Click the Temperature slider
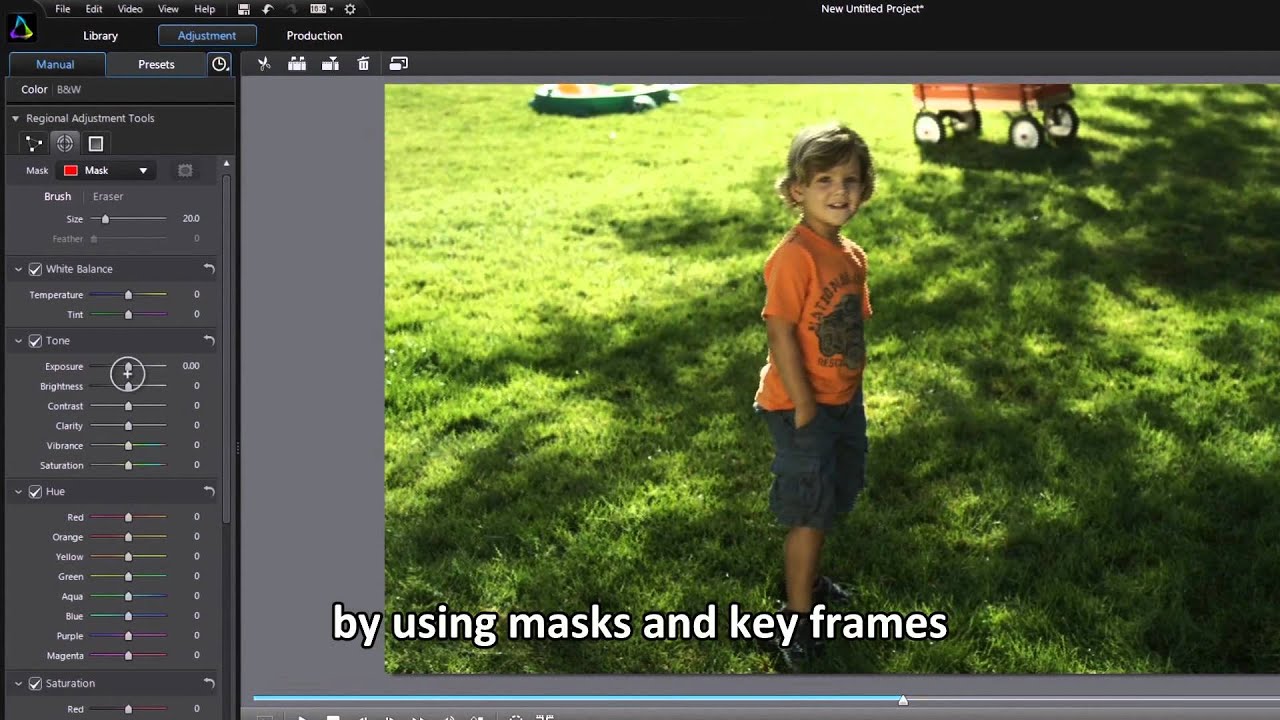 point(128,295)
